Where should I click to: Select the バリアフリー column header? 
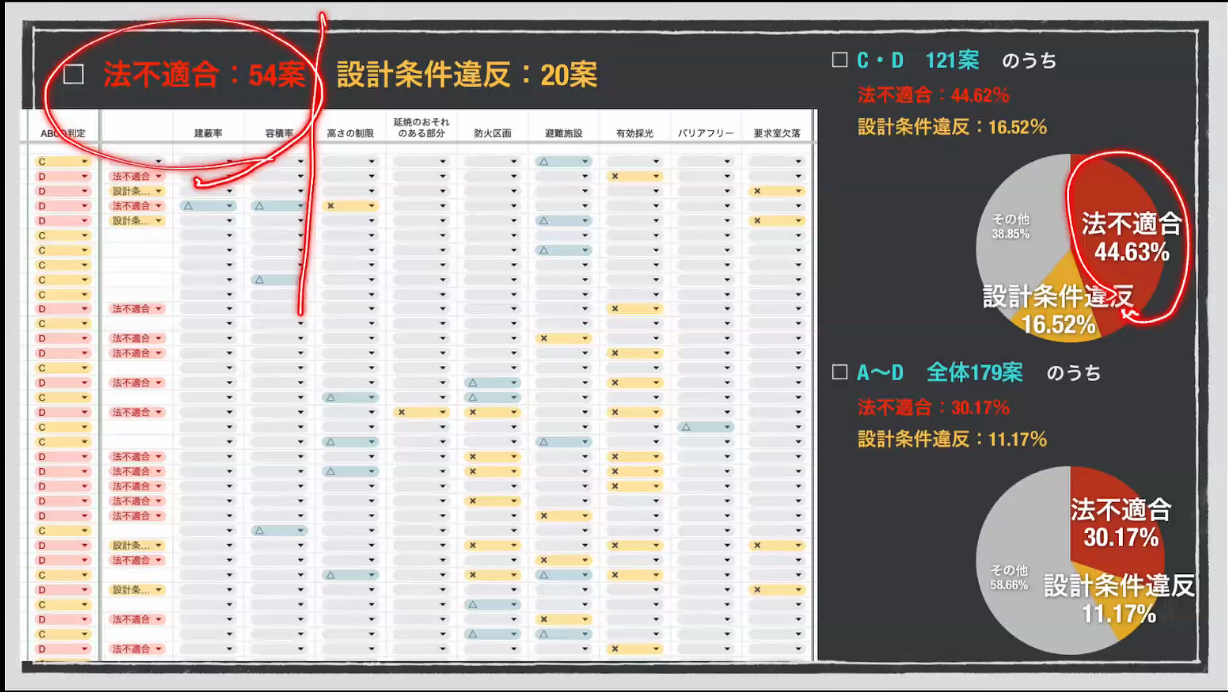click(x=706, y=132)
